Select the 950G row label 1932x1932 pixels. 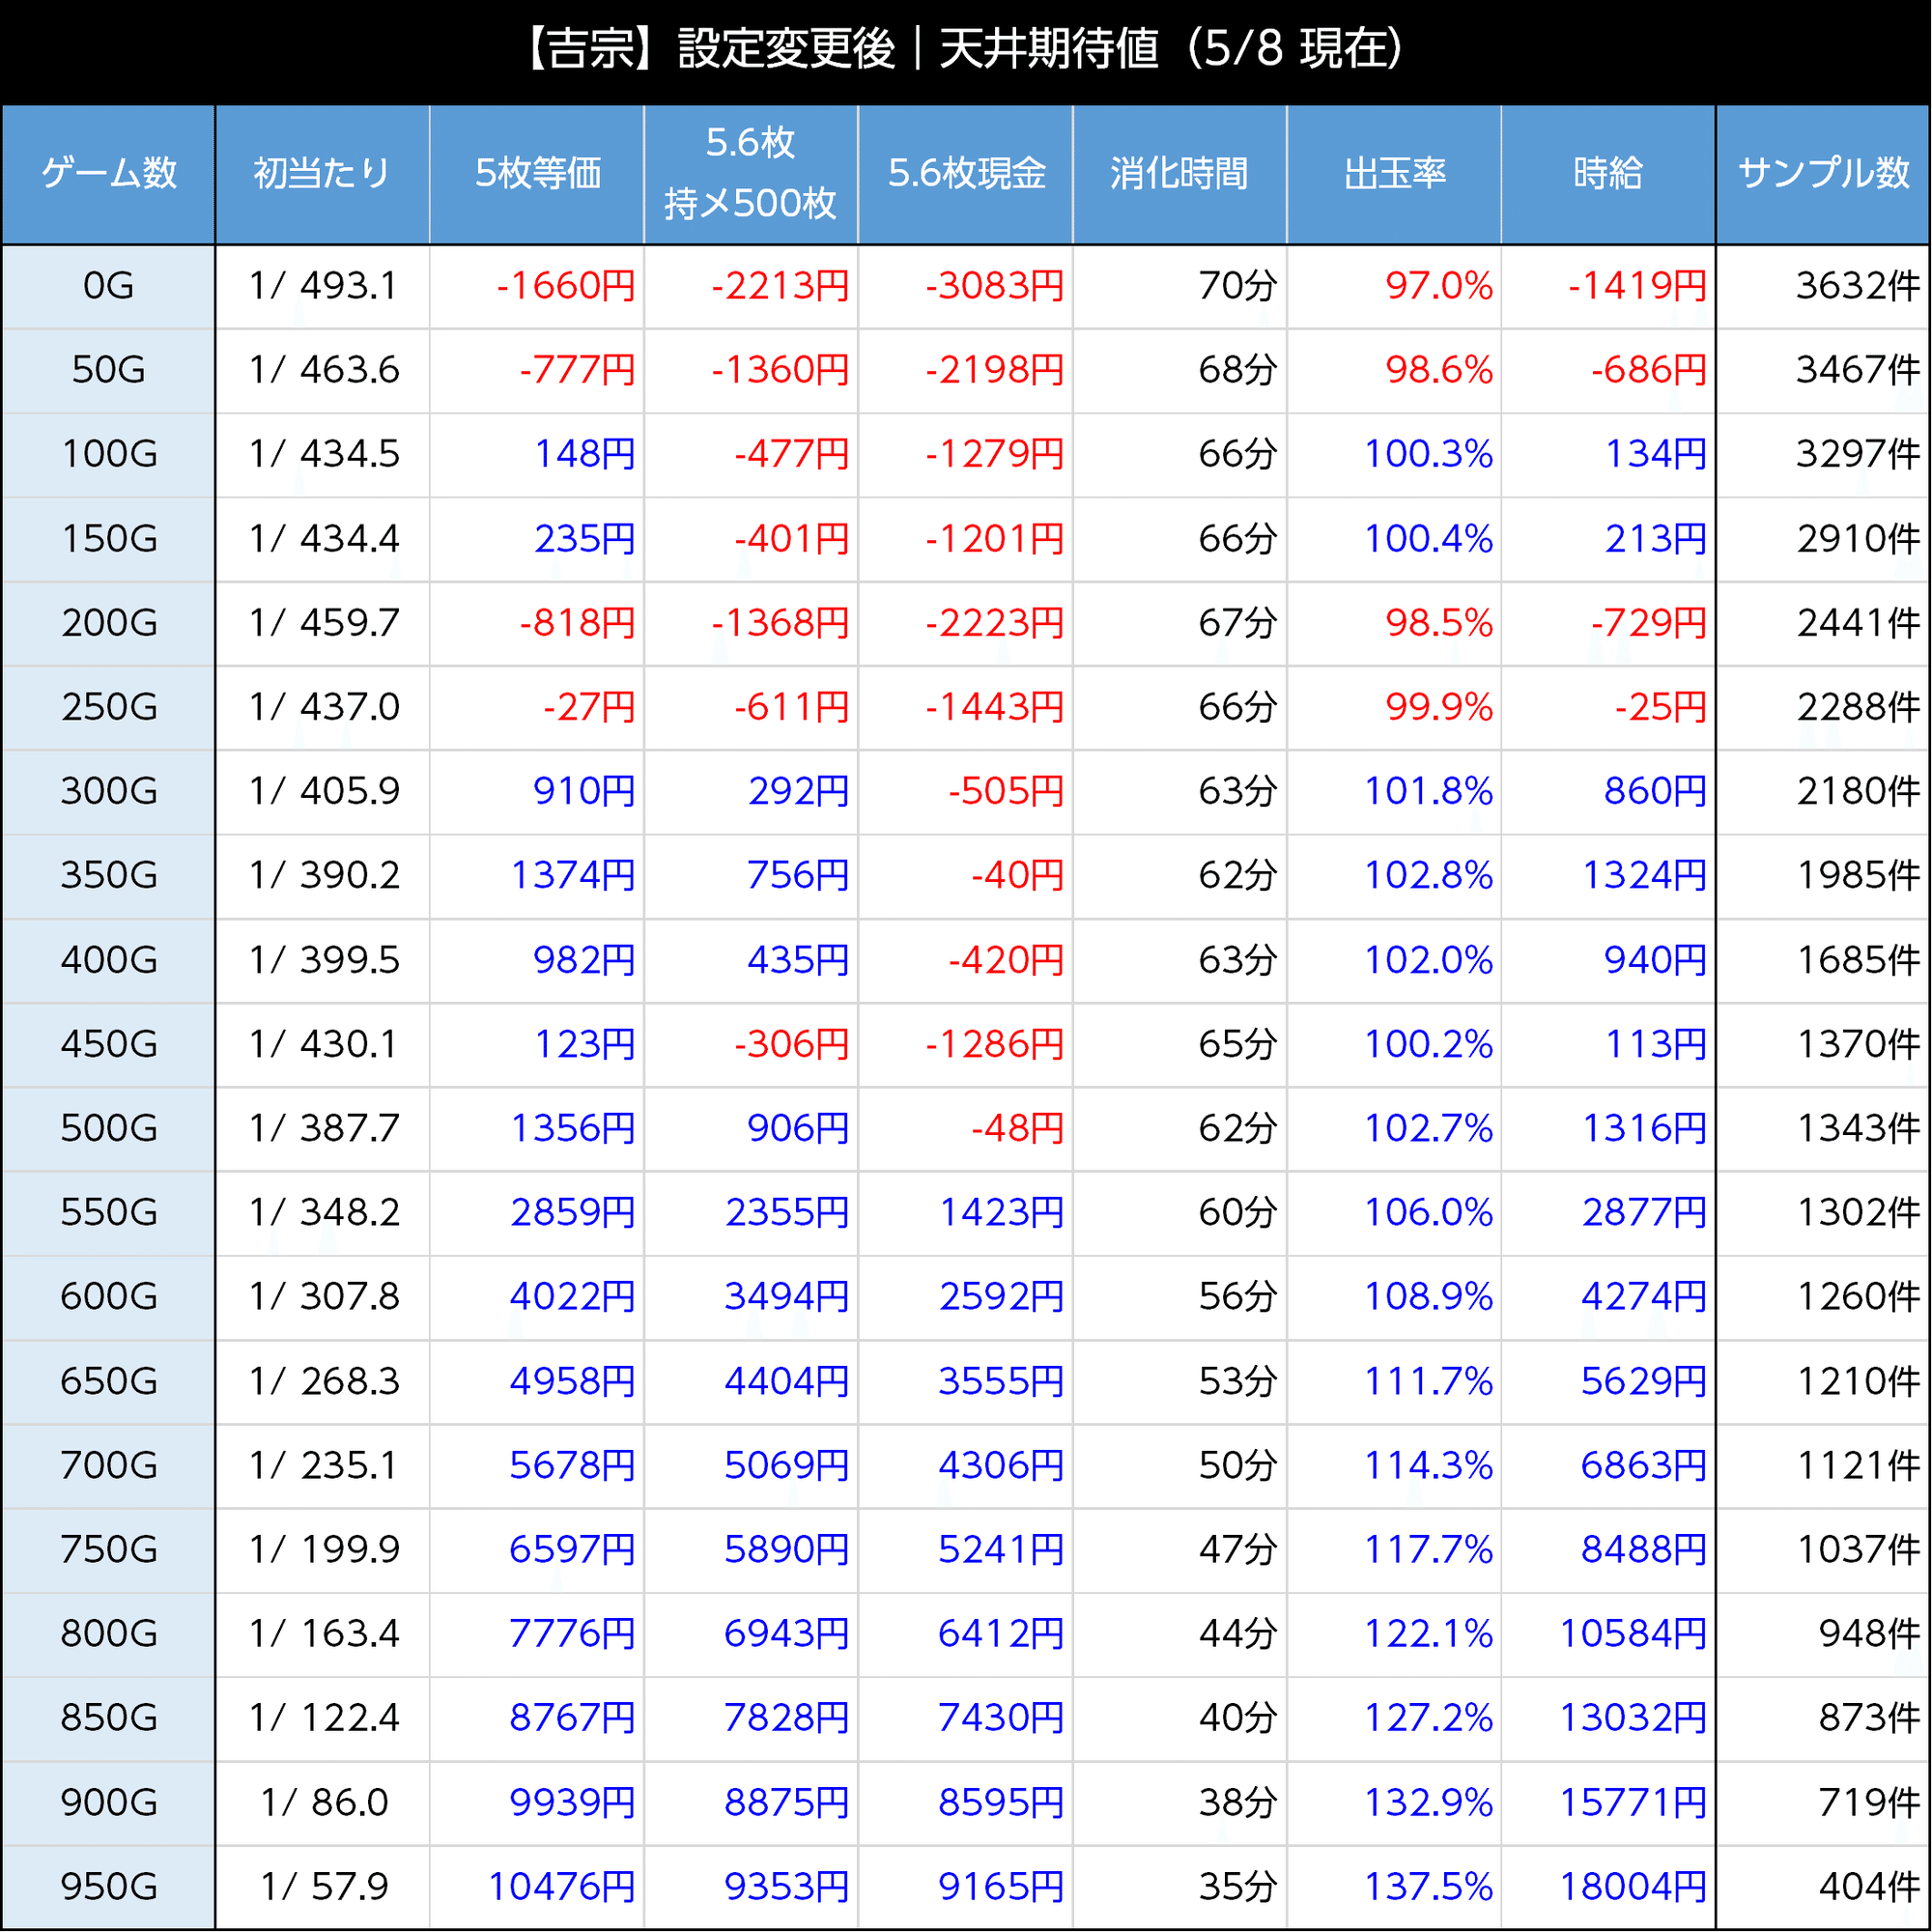coord(108,1887)
